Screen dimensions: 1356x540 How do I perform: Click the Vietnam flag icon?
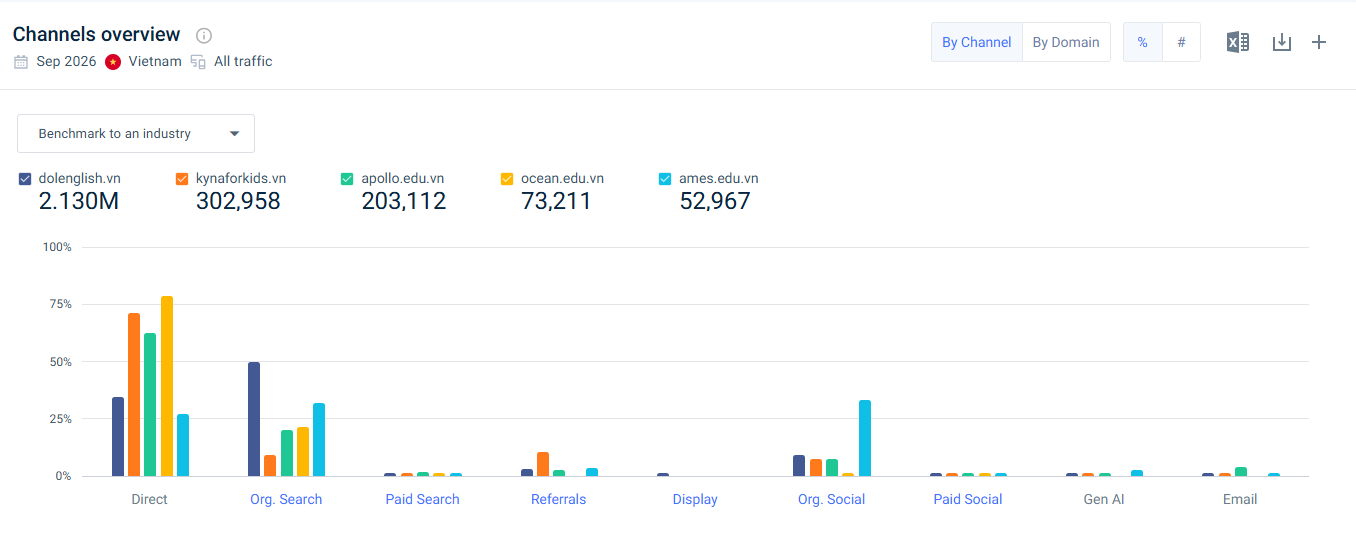[x=113, y=62]
